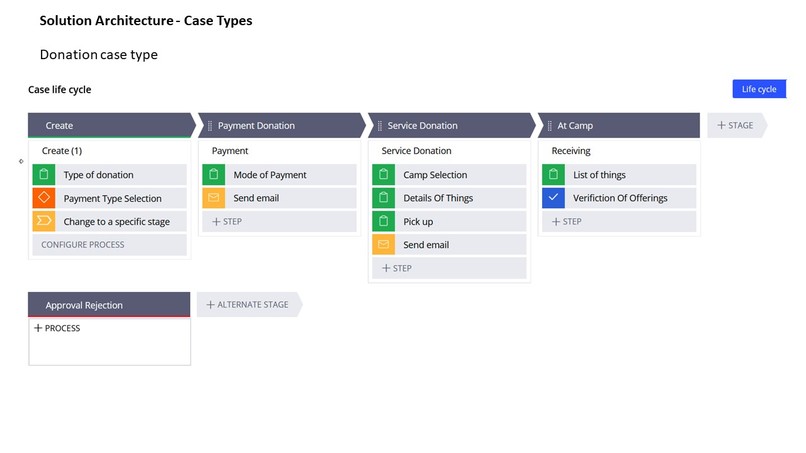The image size is (806, 453).
Task: Select the Create stage header
Action: [110, 126]
